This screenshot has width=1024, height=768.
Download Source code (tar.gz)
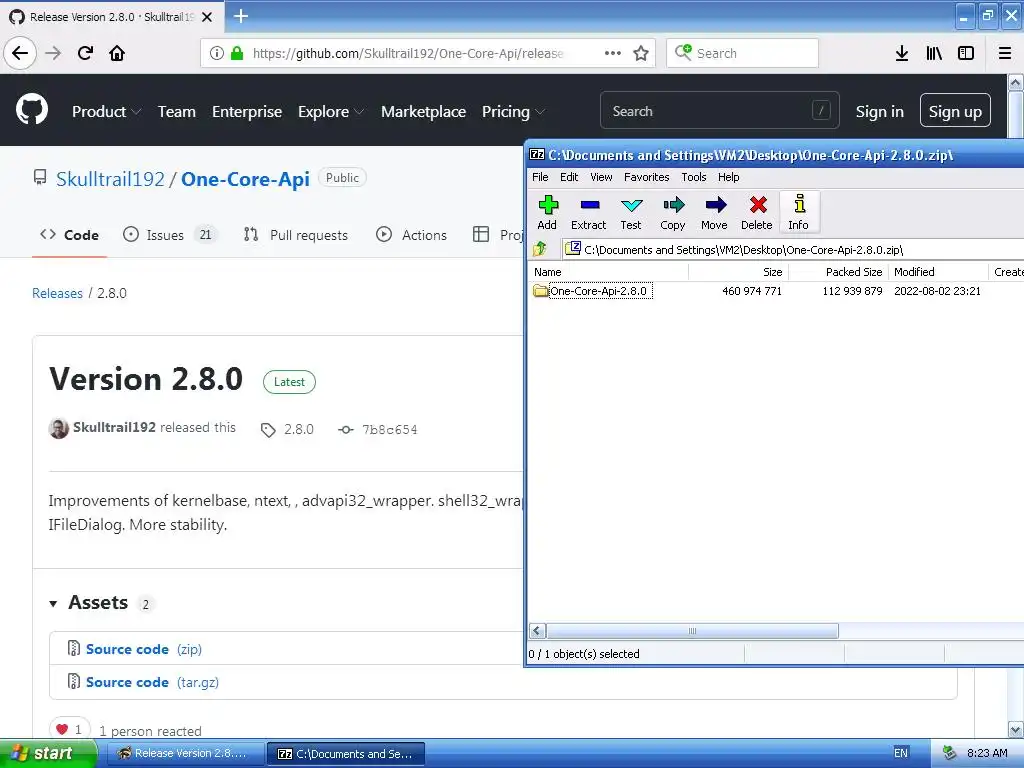click(152, 682)
